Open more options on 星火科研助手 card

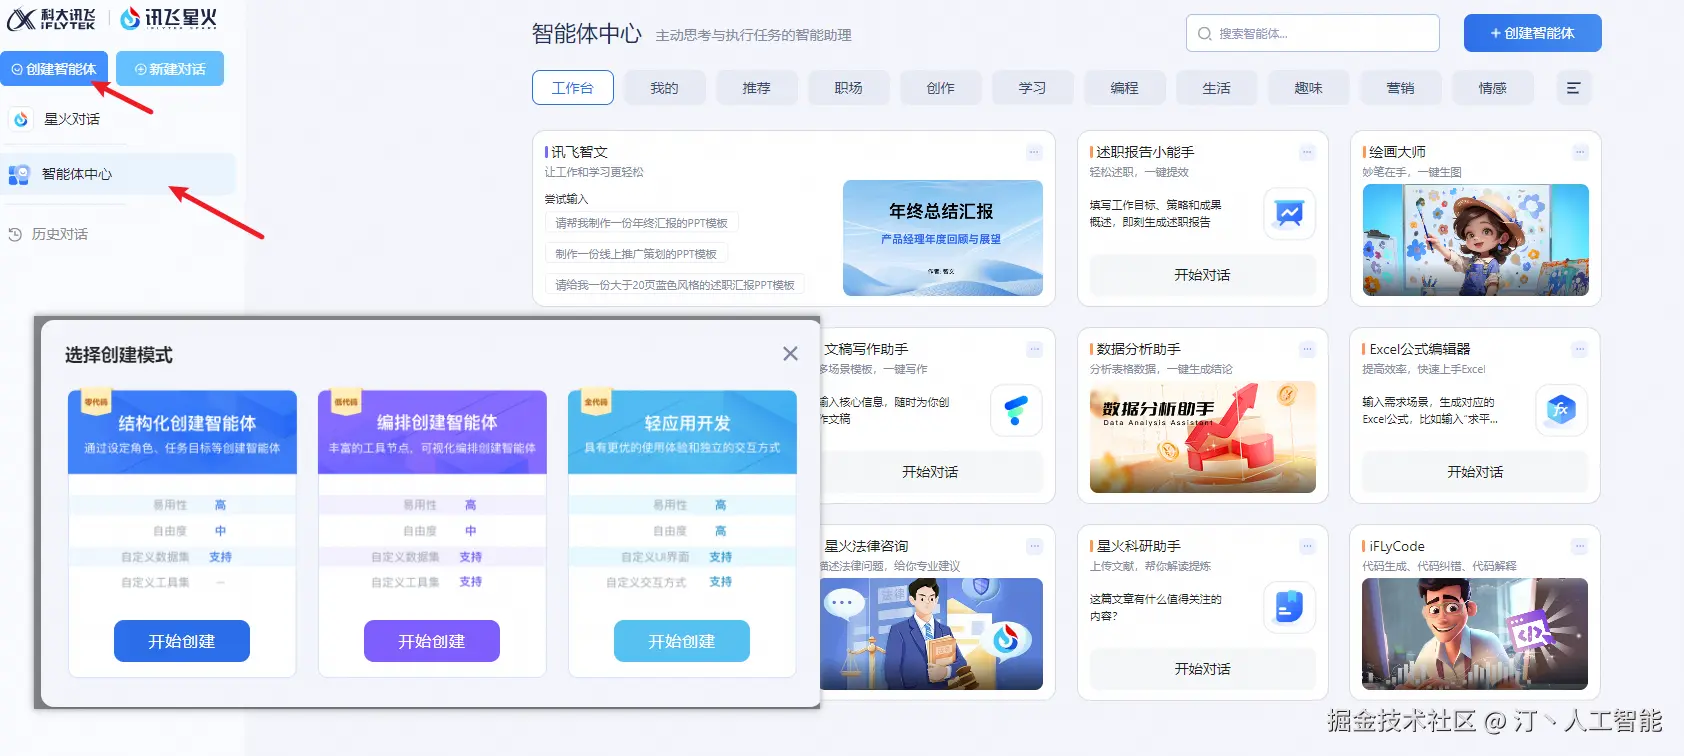click(x=1307, y=546)
